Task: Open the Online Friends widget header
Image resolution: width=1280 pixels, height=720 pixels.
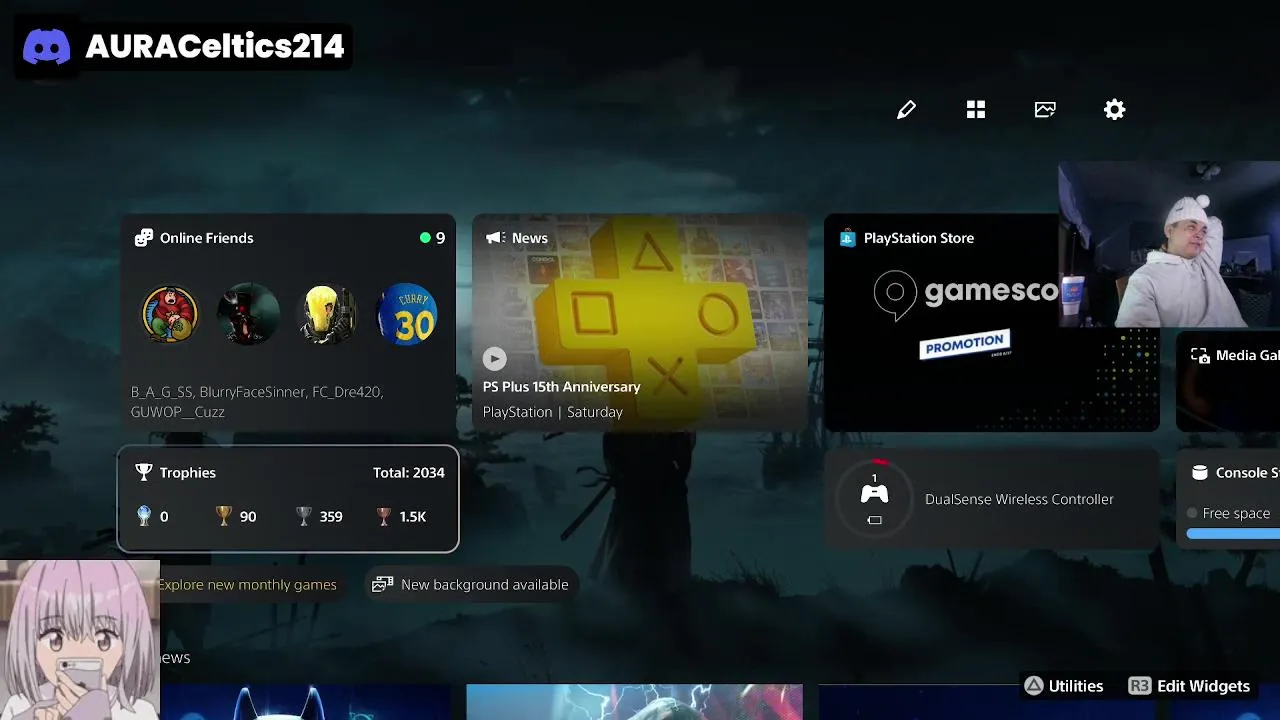Action: (194, 238)
